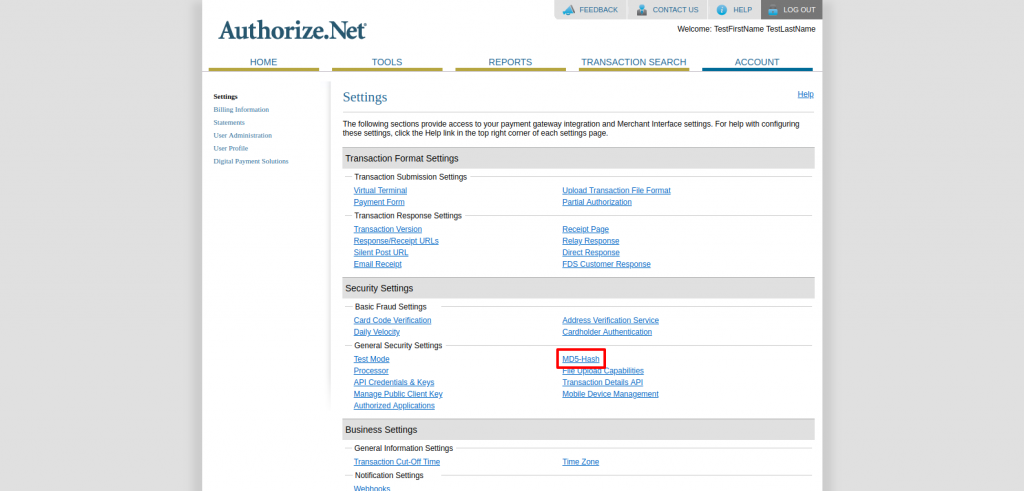Open the Authorized Applications link

coord(394,406)
